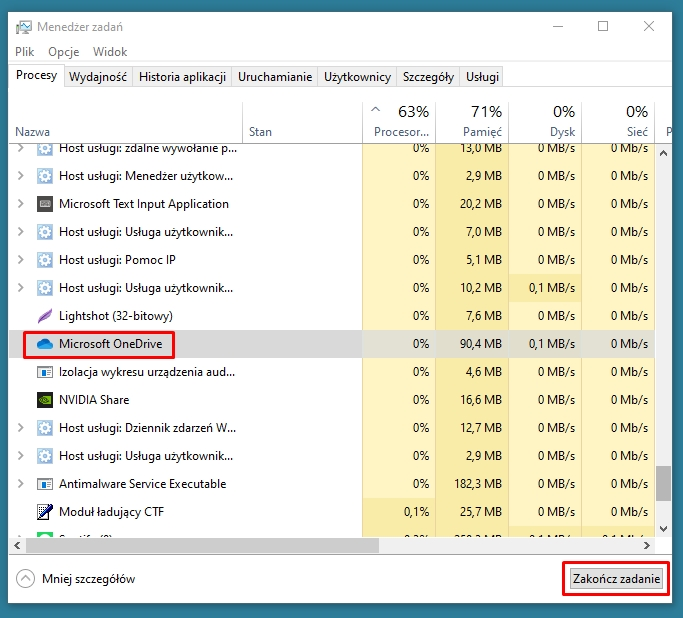Click the Lightshot feather icon
Screen dimensions: 683x618
pos(44,316)
